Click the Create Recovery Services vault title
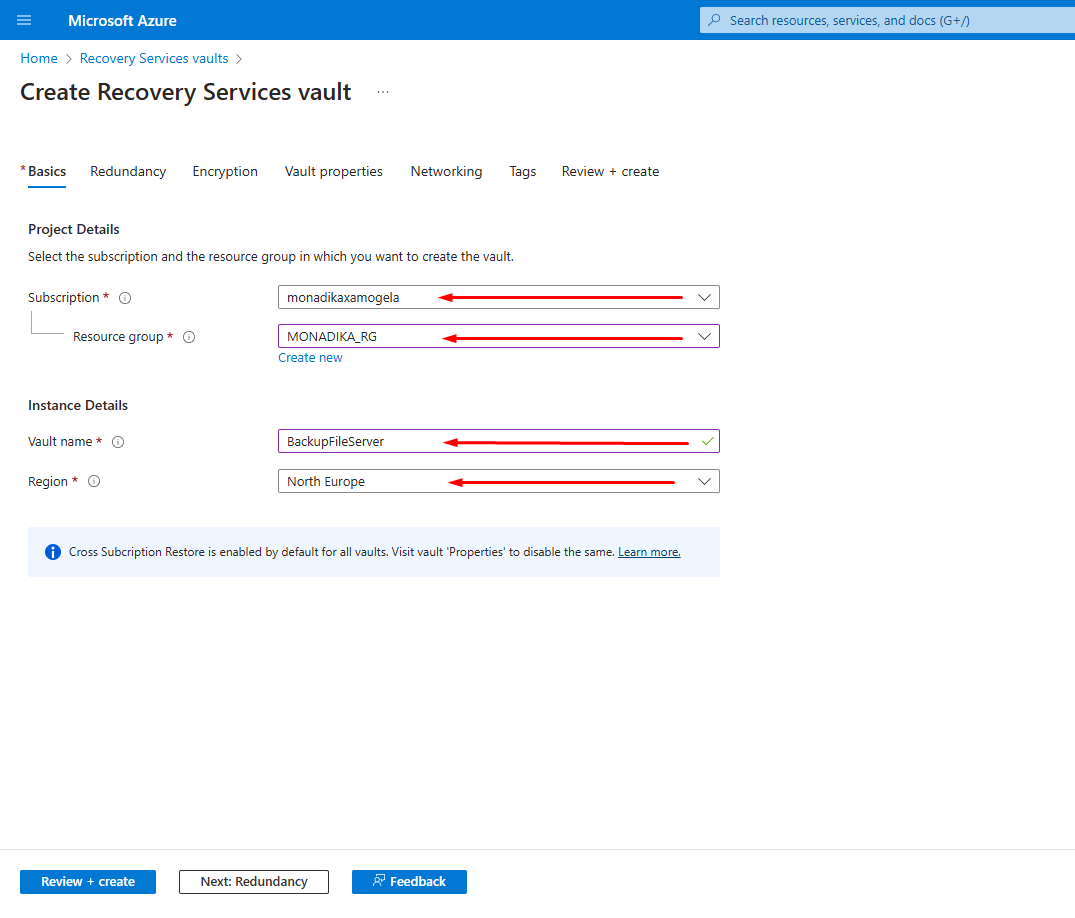 tap(186, 92)
